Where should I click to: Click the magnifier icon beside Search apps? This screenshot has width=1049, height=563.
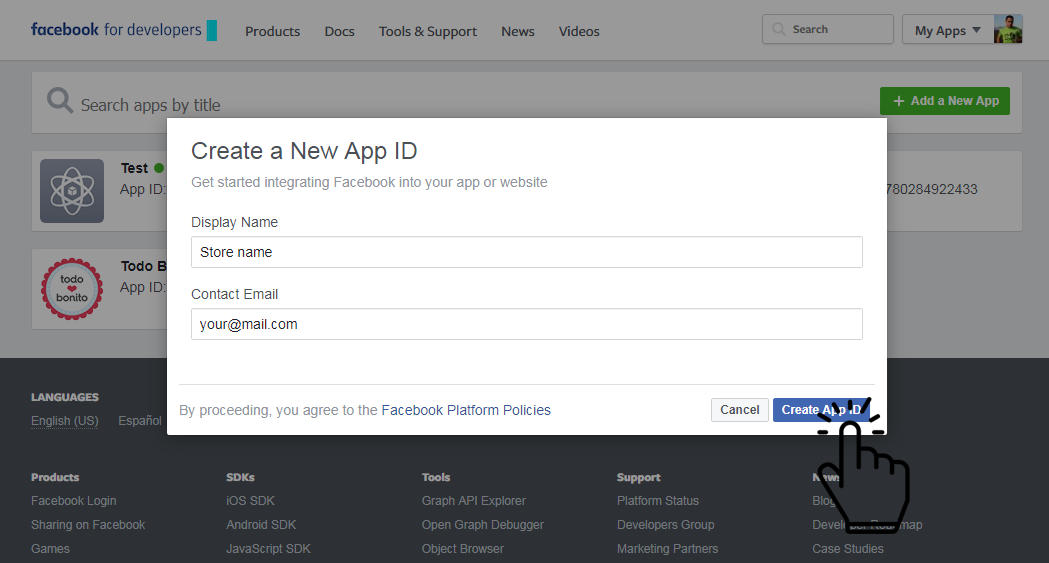click(60, 101)
